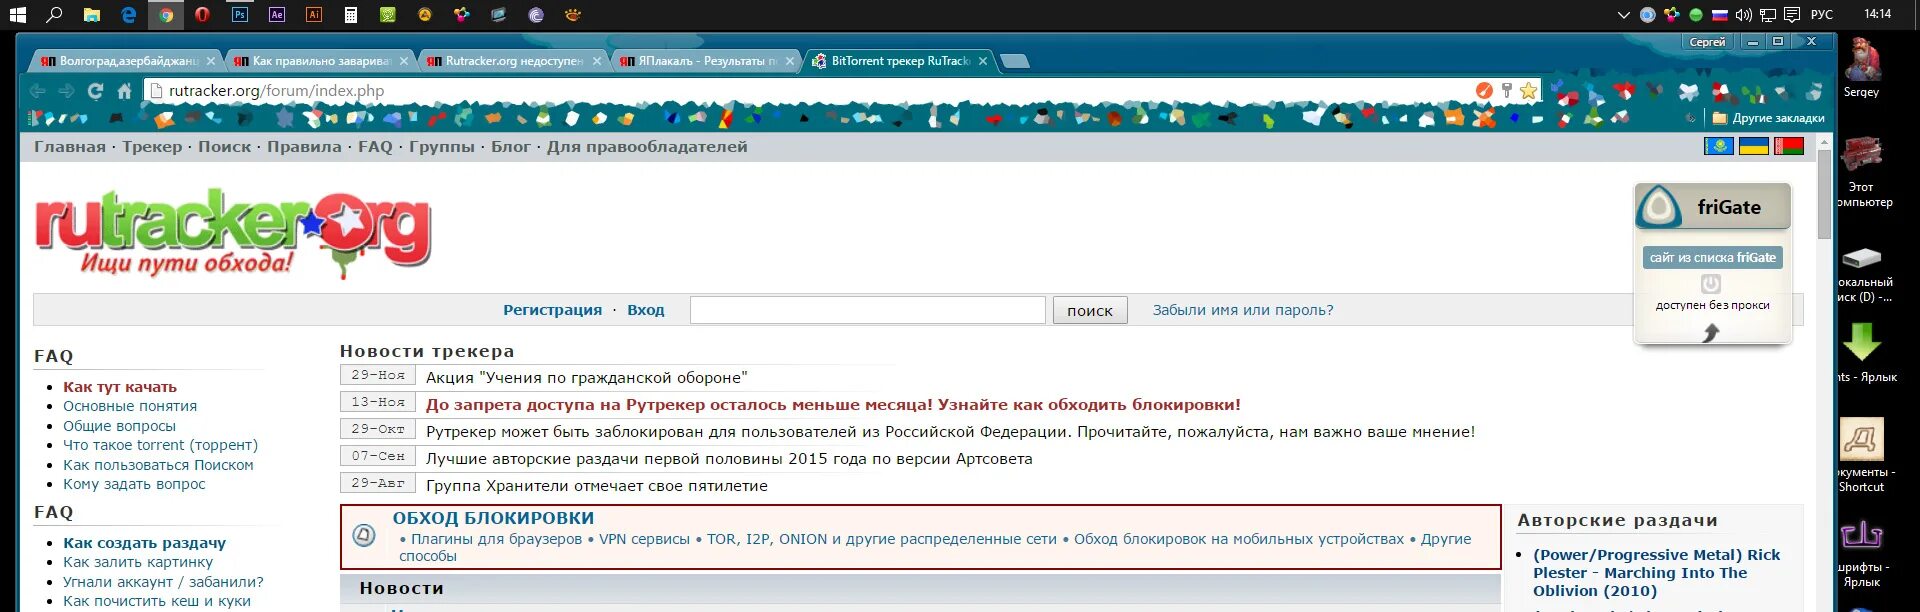Go to the browser Home page
This screenshot has height=612, width=1920.
(x=125, y=91)
